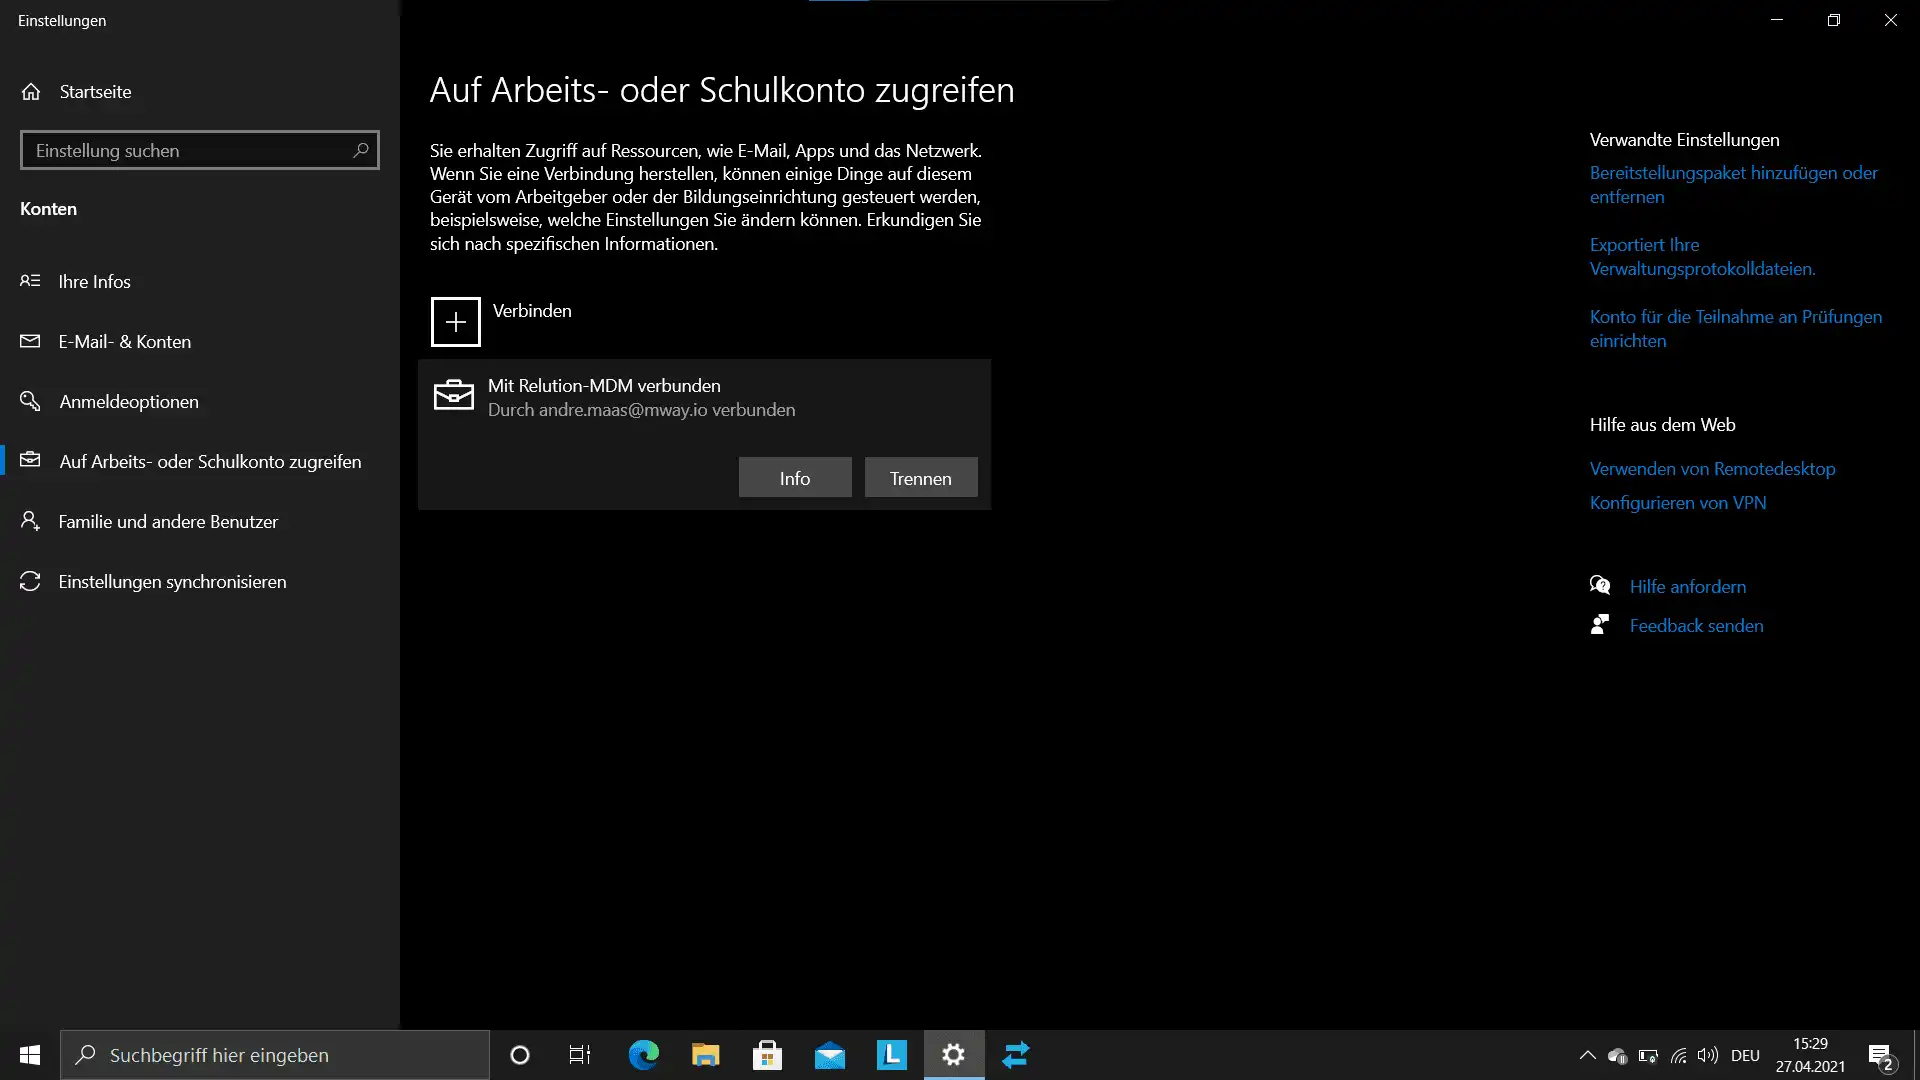Screen dimensions: 1920x1080
Task: Go to Startseite
Action: point(200,91)
